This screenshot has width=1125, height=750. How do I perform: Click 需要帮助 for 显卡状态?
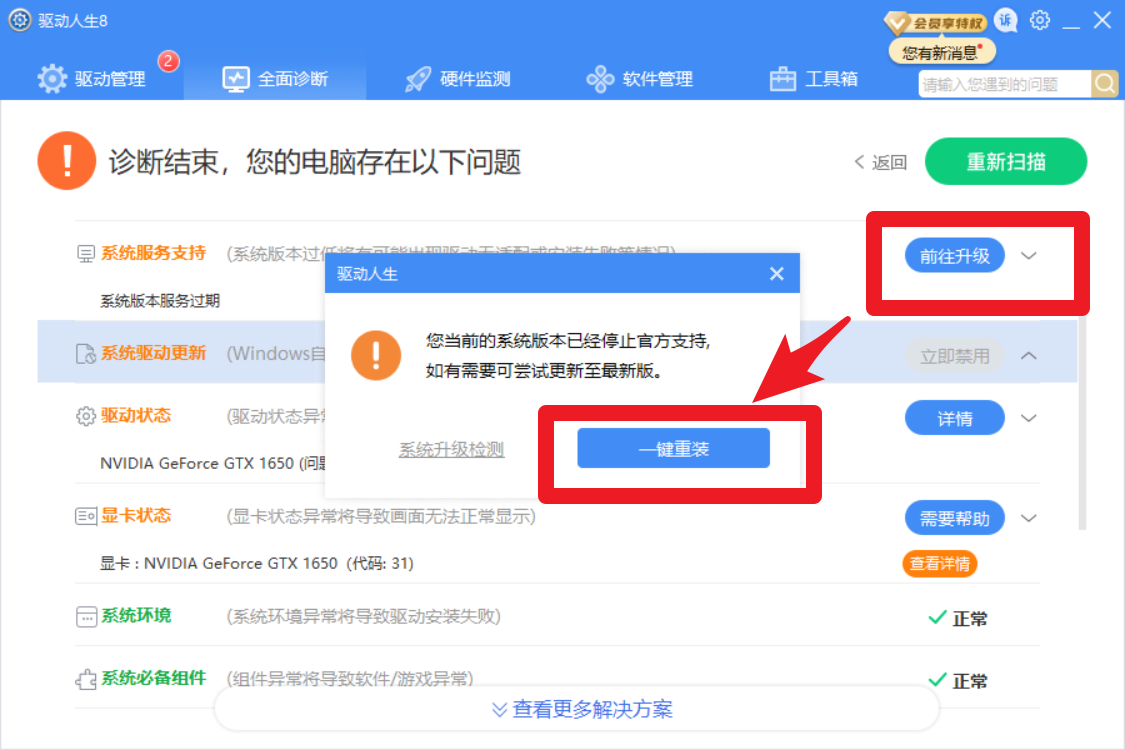pos(954,518)
